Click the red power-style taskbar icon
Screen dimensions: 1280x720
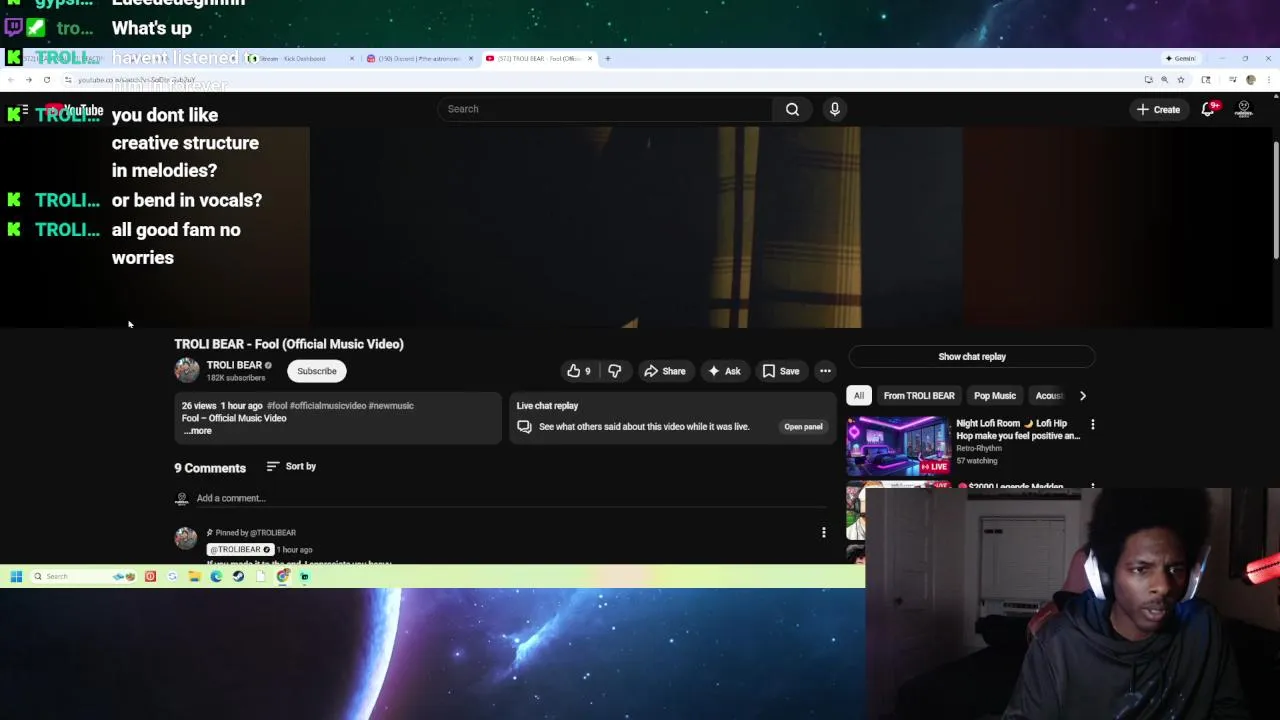point(150,576)
